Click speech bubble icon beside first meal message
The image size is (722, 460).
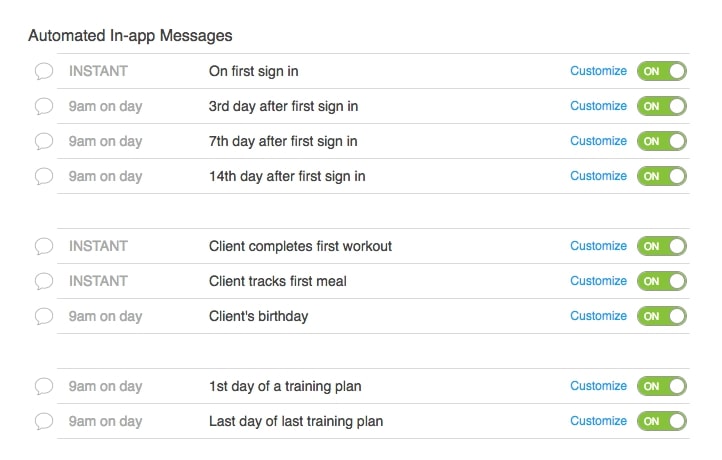(x=43, y=281)
